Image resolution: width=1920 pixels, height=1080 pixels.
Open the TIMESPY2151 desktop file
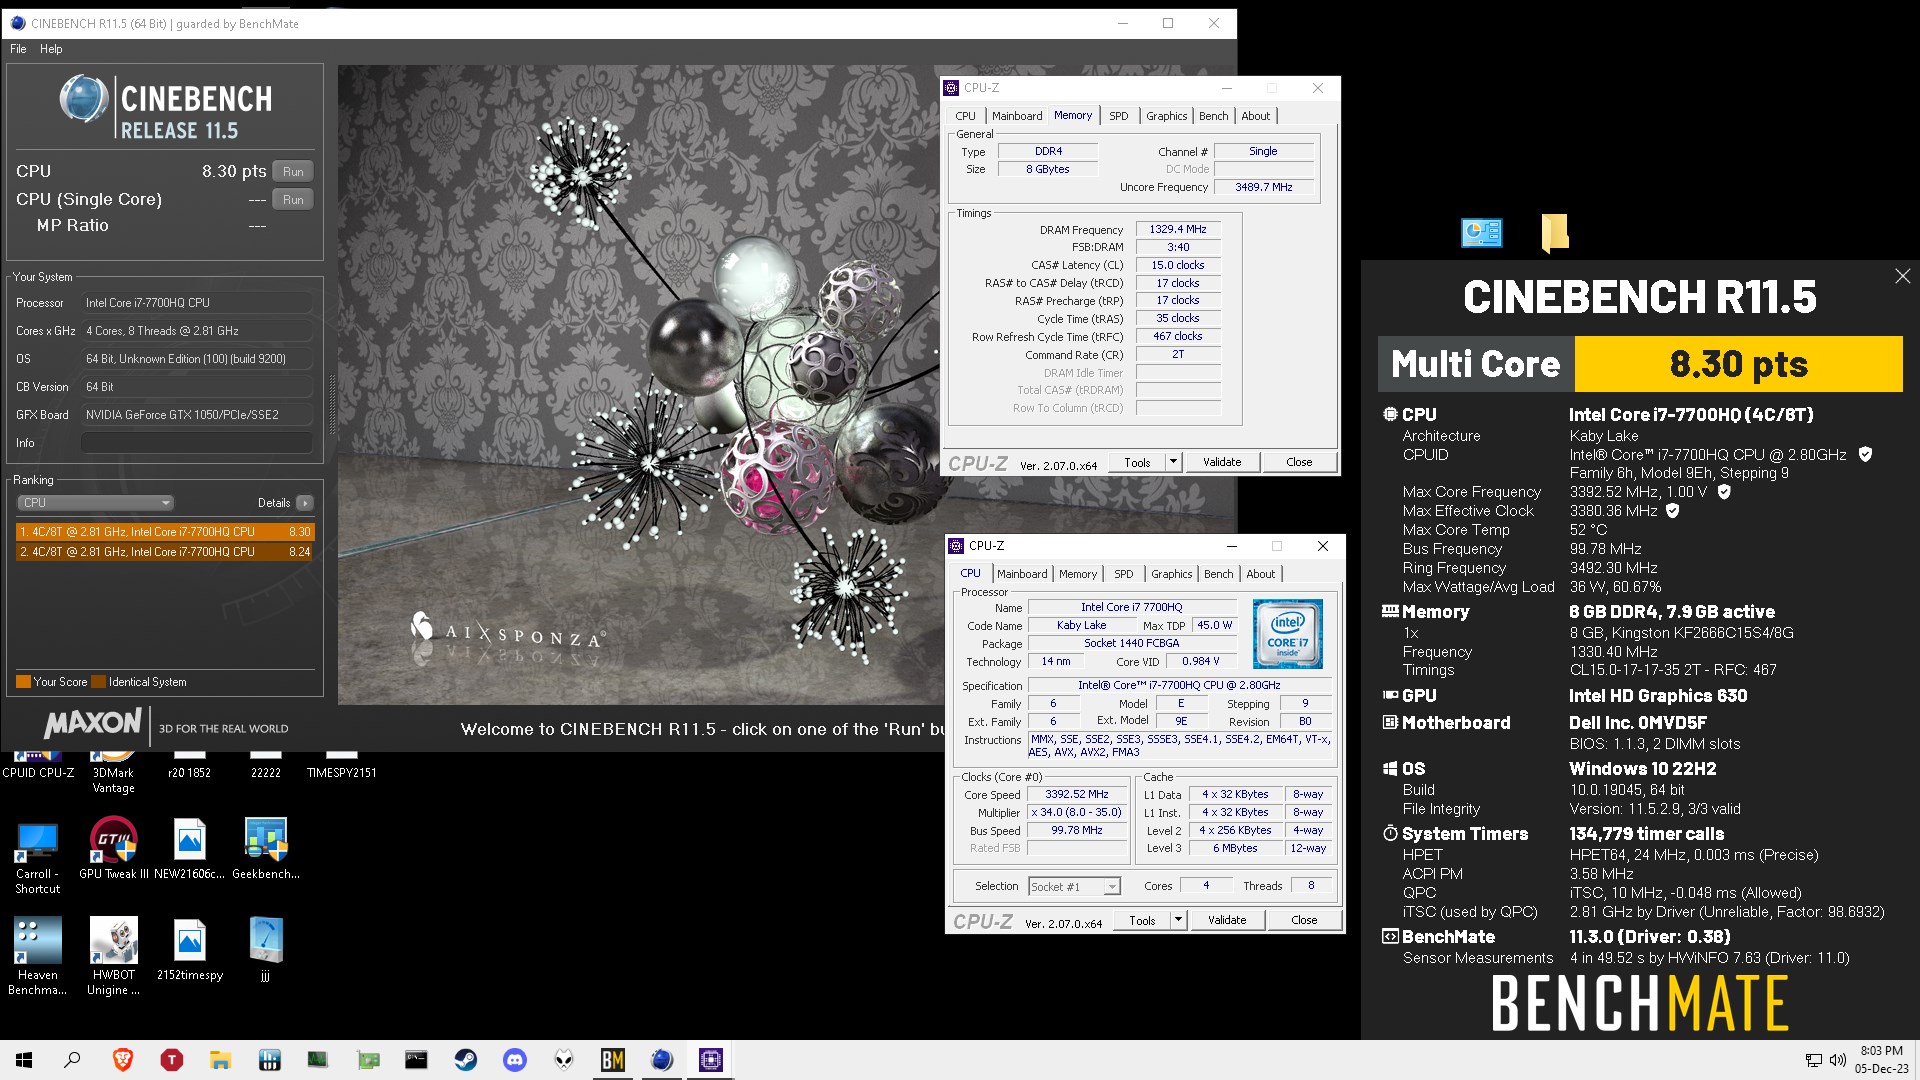pyautogui.click(x=341, y=766)
